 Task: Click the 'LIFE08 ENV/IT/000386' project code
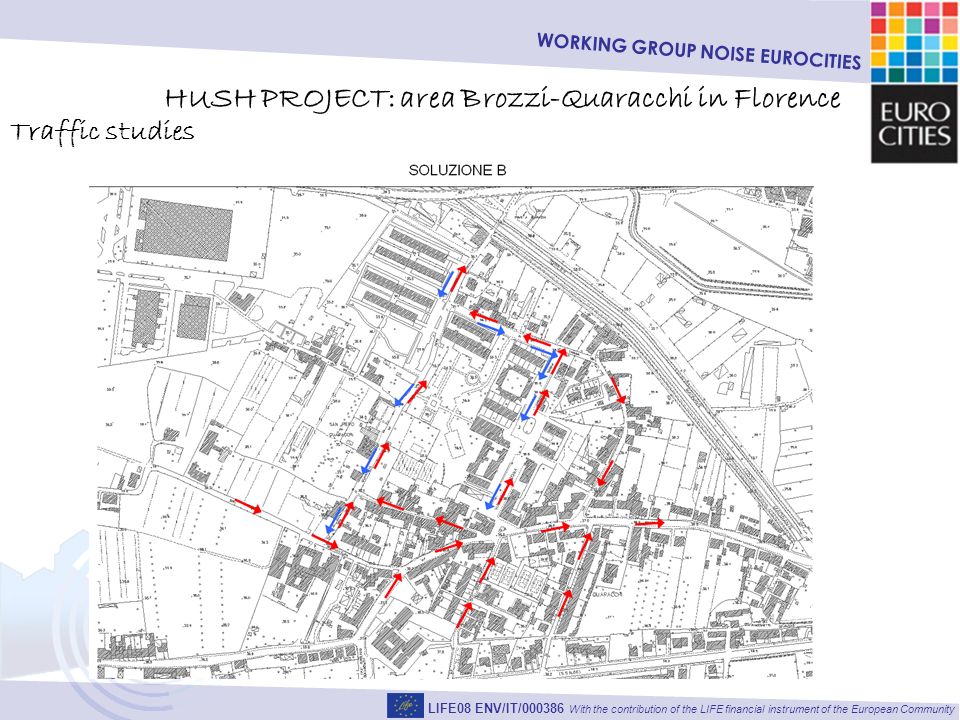point(496,708)
